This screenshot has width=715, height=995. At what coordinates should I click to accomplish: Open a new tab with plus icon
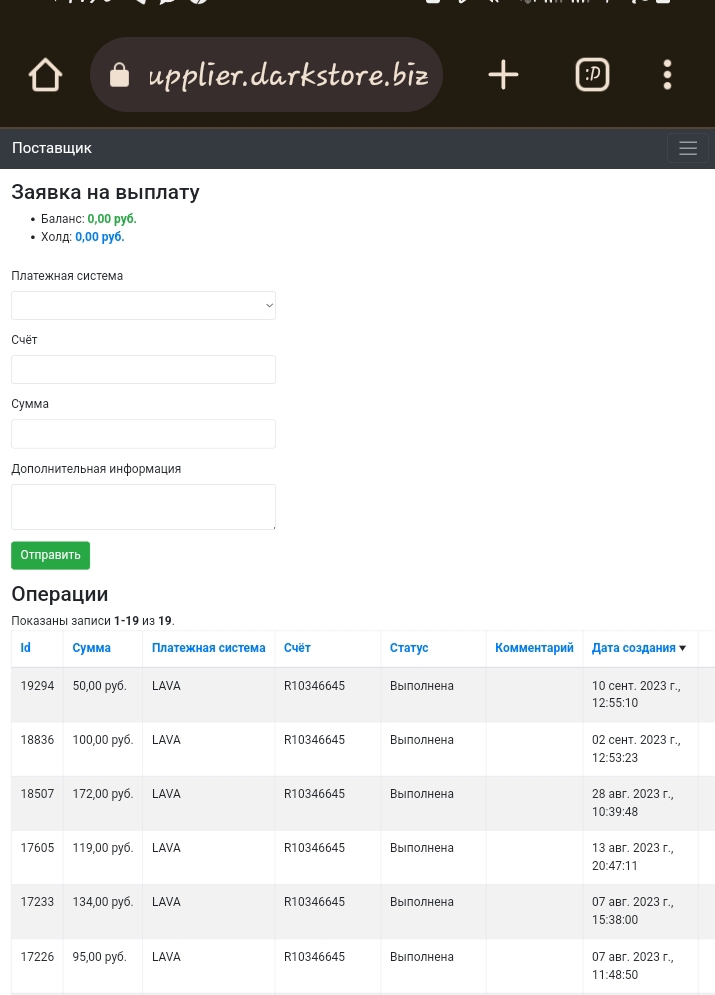503,75
